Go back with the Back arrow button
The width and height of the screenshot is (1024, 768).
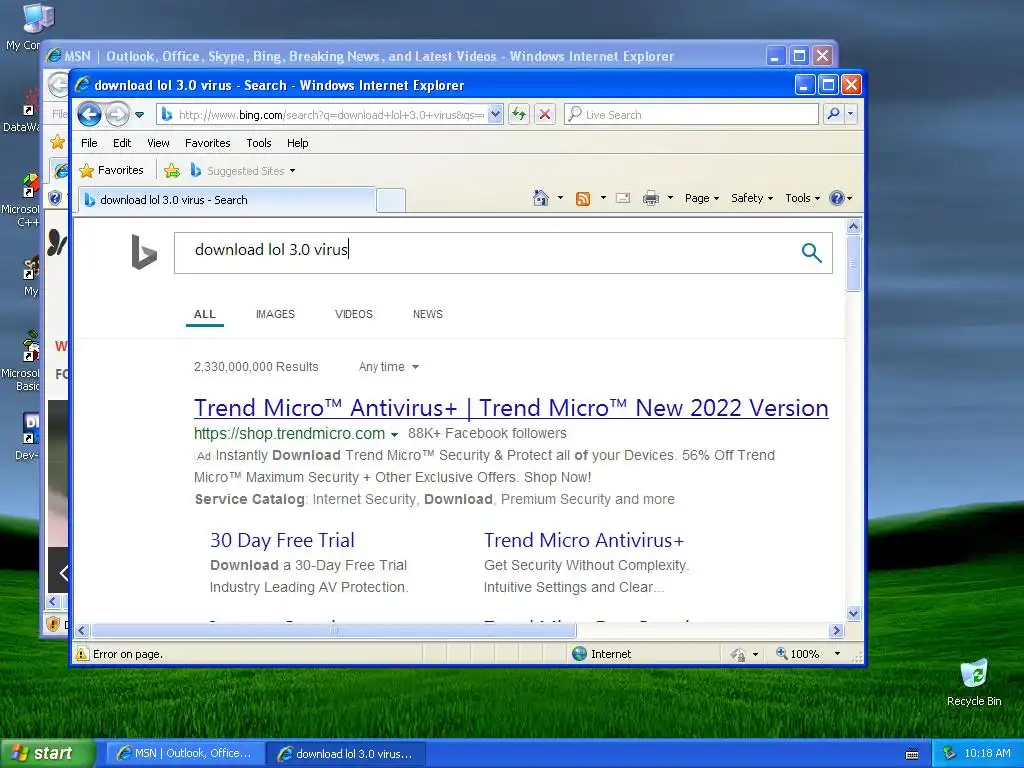[x=89, y=115]
